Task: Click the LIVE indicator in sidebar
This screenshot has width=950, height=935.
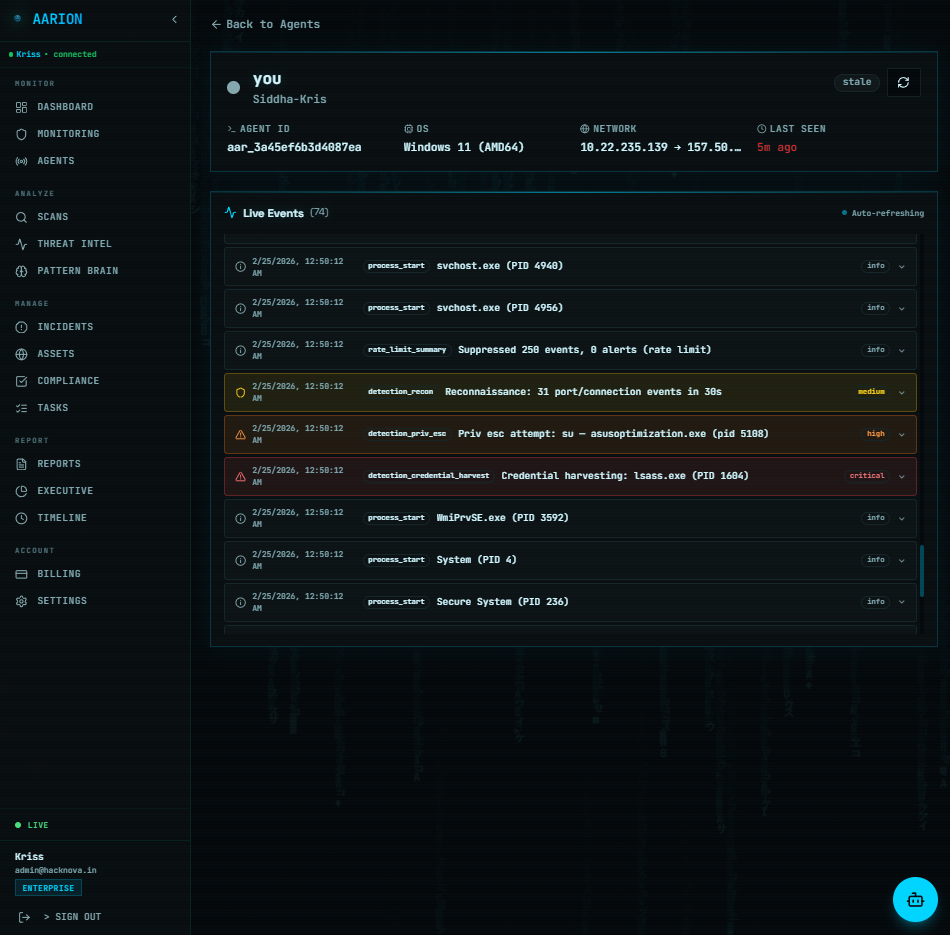Action: [x=32, y=825]
